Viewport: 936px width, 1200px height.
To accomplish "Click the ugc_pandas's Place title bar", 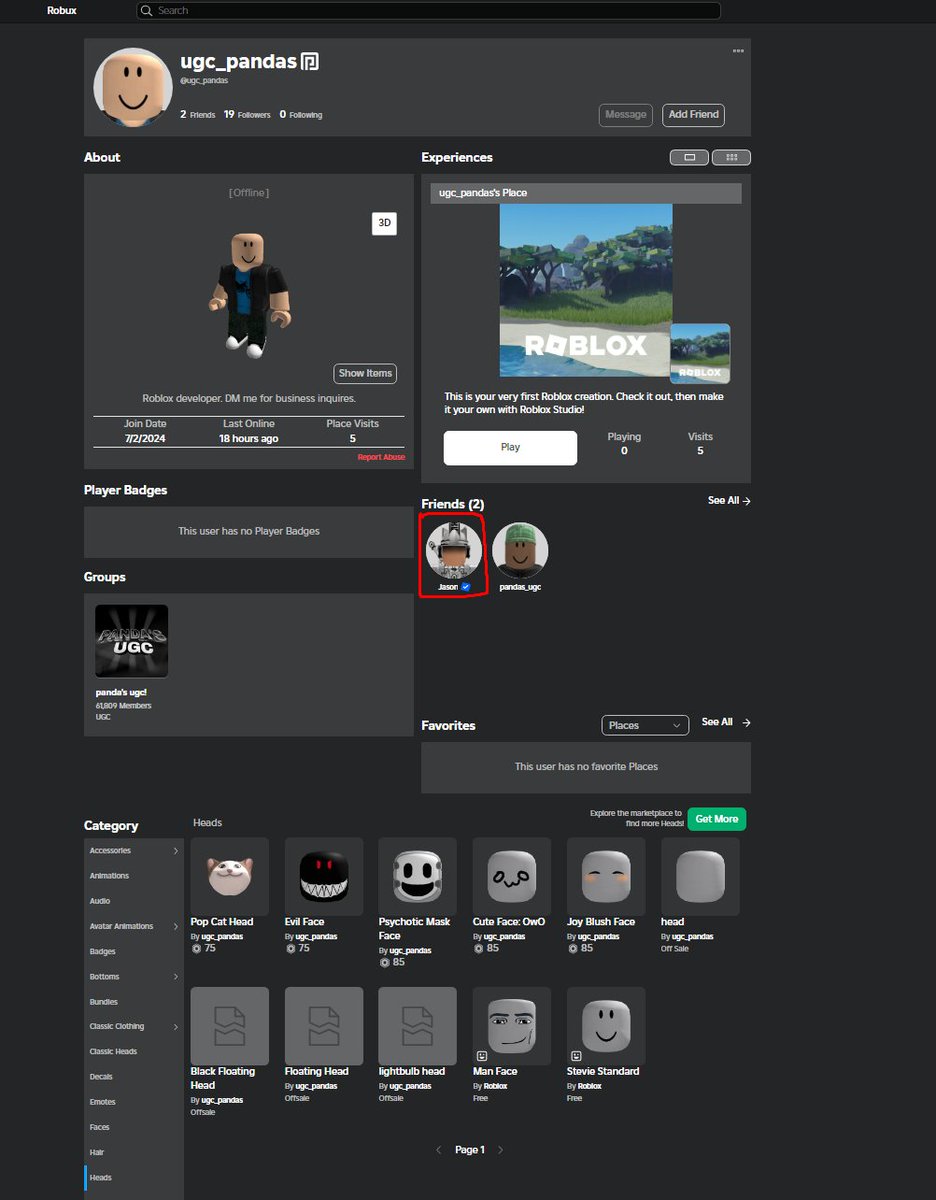I will coord(586,193).
